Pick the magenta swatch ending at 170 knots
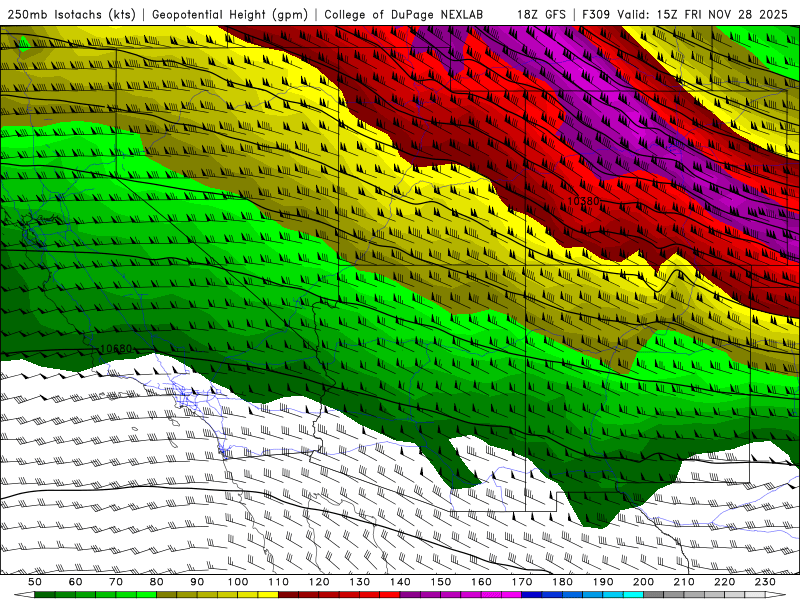Viewport: 800px width, 600px height. 511,595
